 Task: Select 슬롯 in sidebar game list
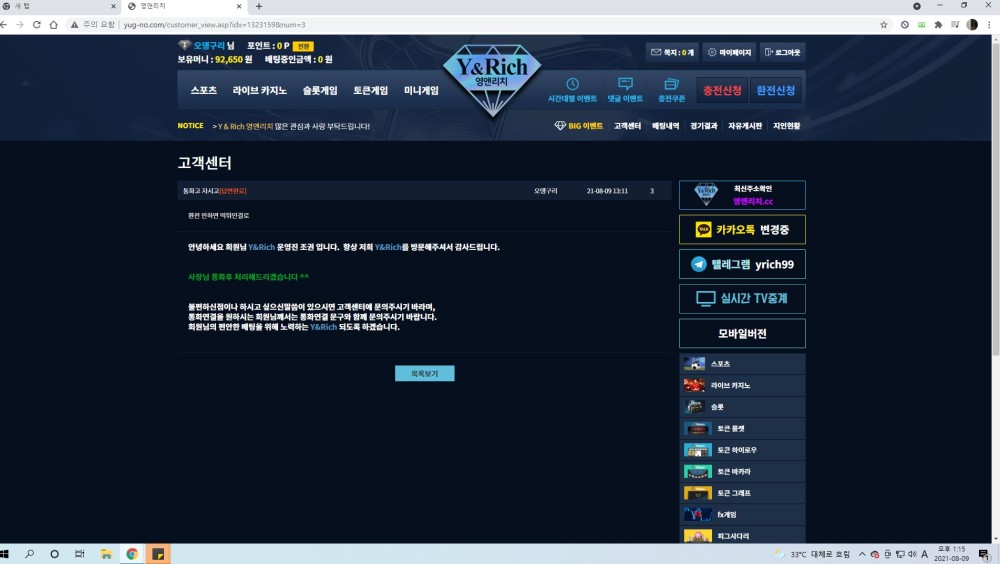point(742,407)
